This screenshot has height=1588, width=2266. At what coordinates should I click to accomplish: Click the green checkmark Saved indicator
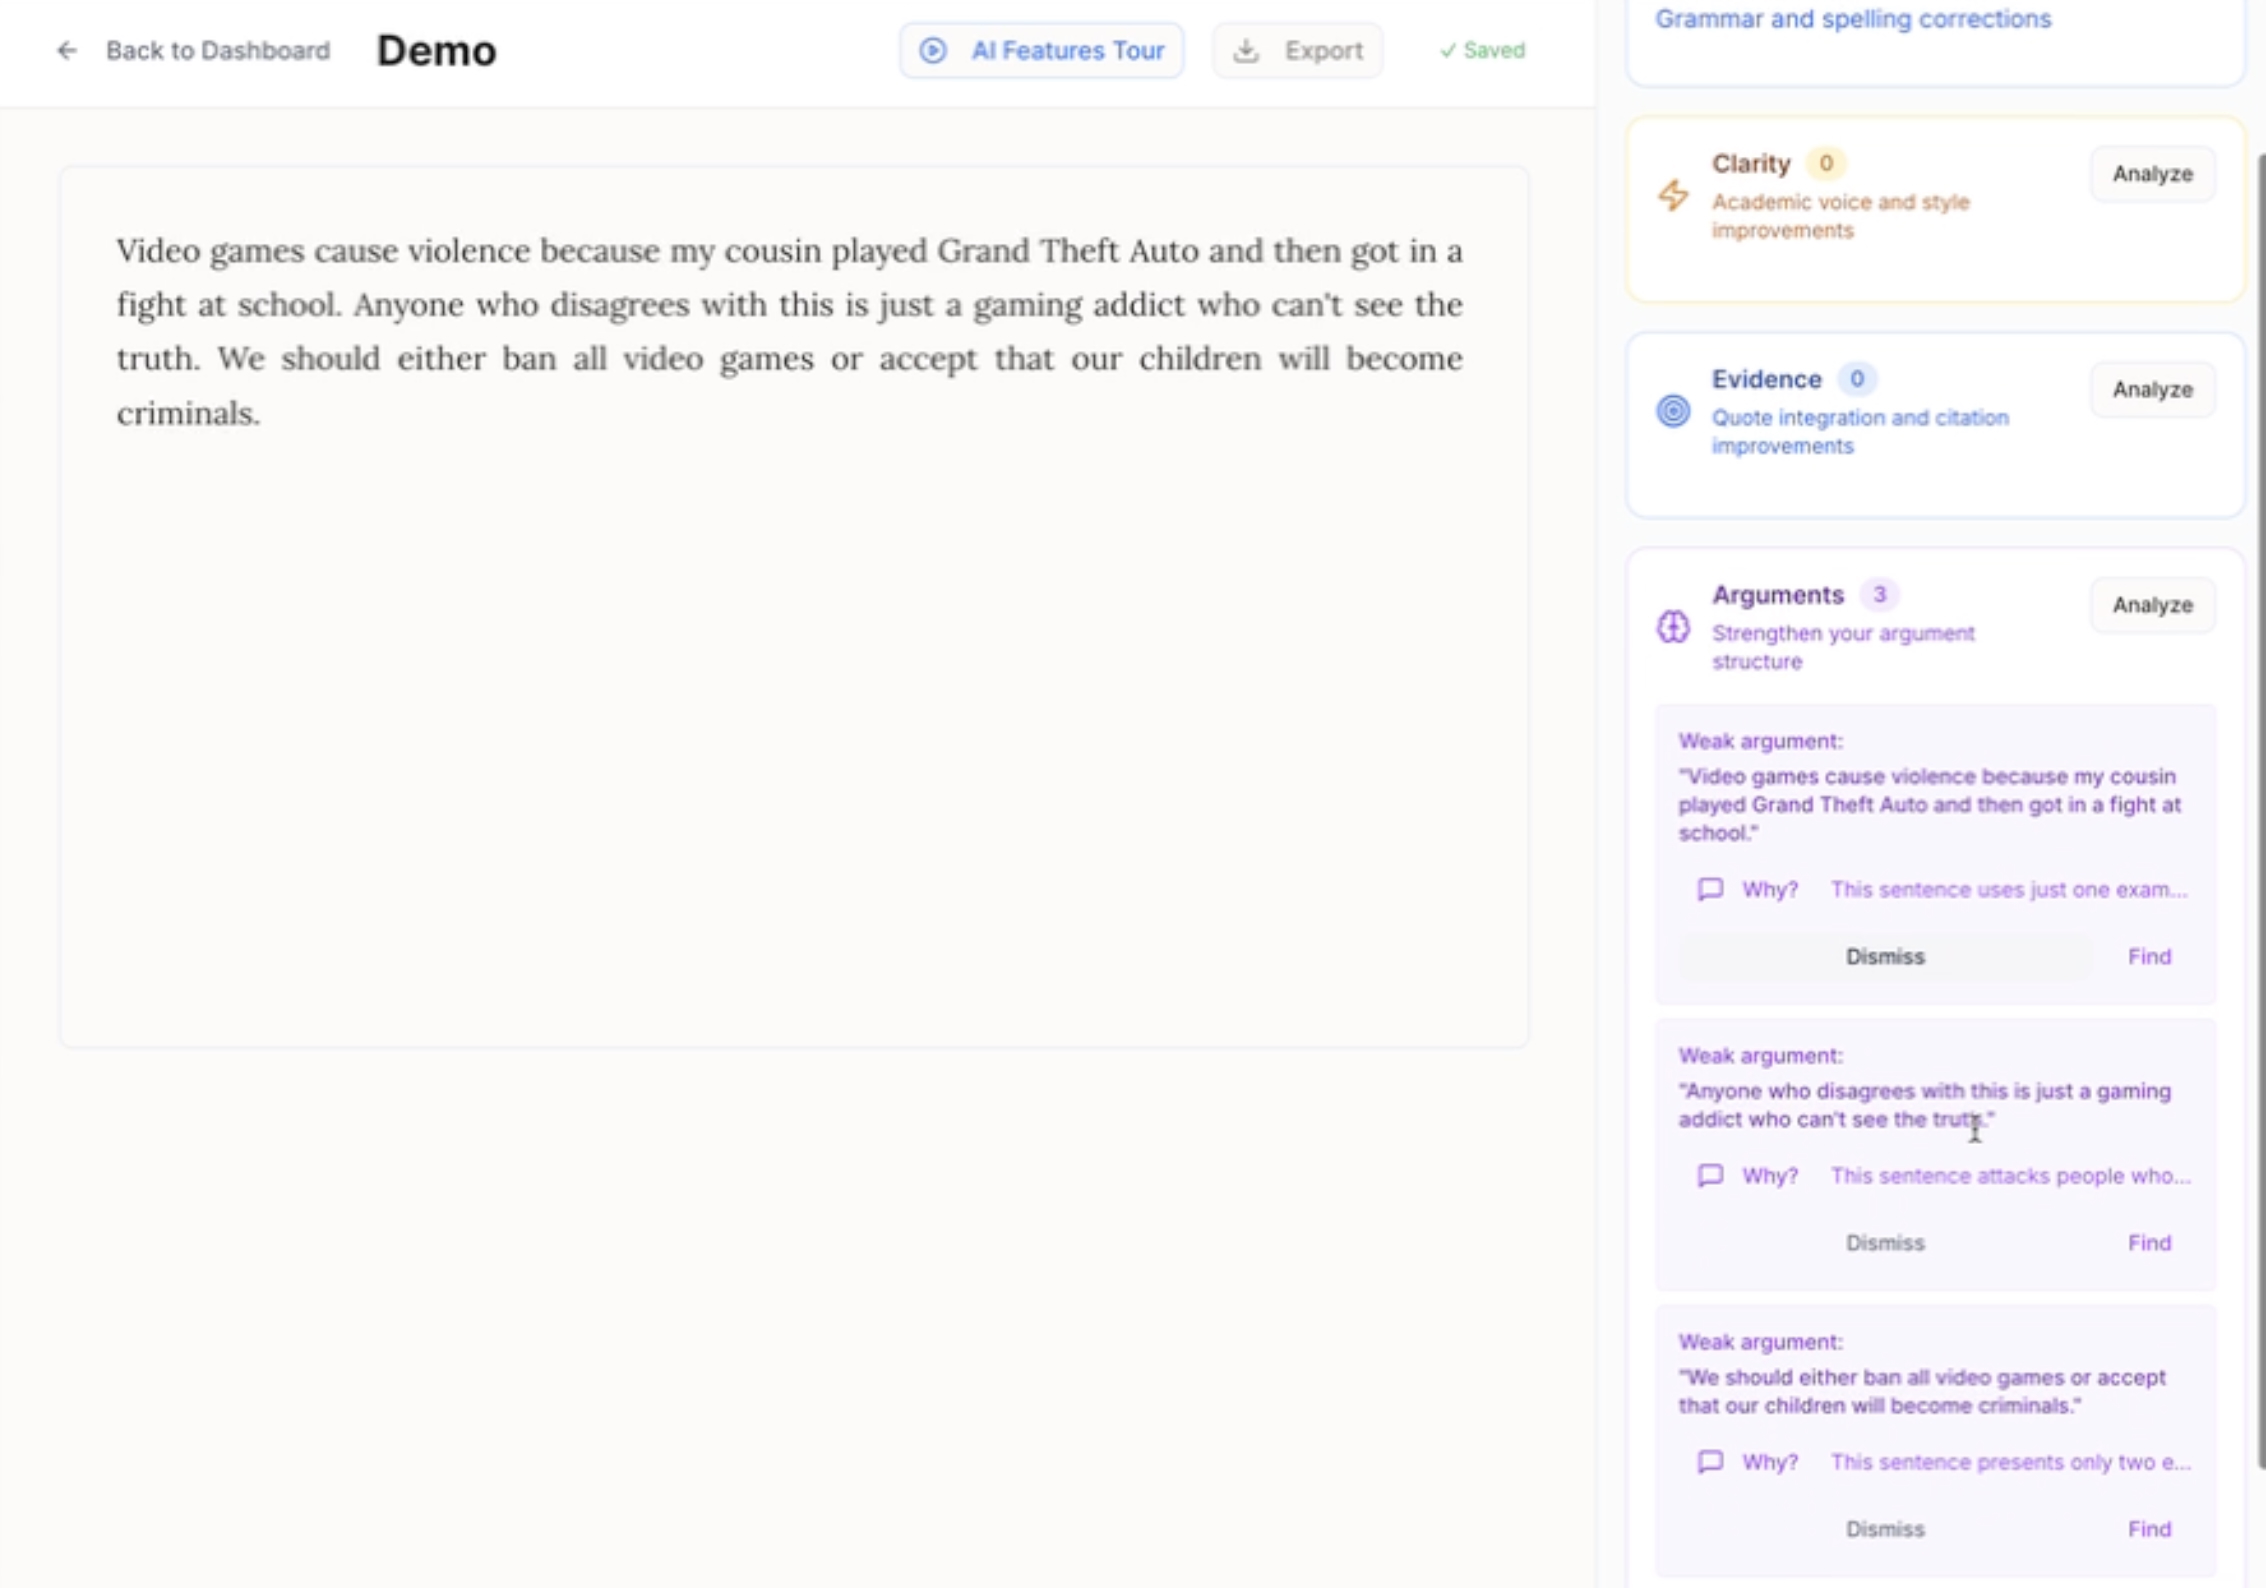pyautogui.click(x=1482, y=50)
